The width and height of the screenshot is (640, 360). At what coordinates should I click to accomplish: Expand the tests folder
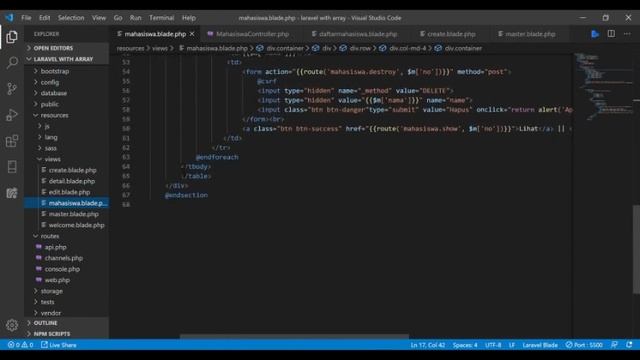point(67,302)
